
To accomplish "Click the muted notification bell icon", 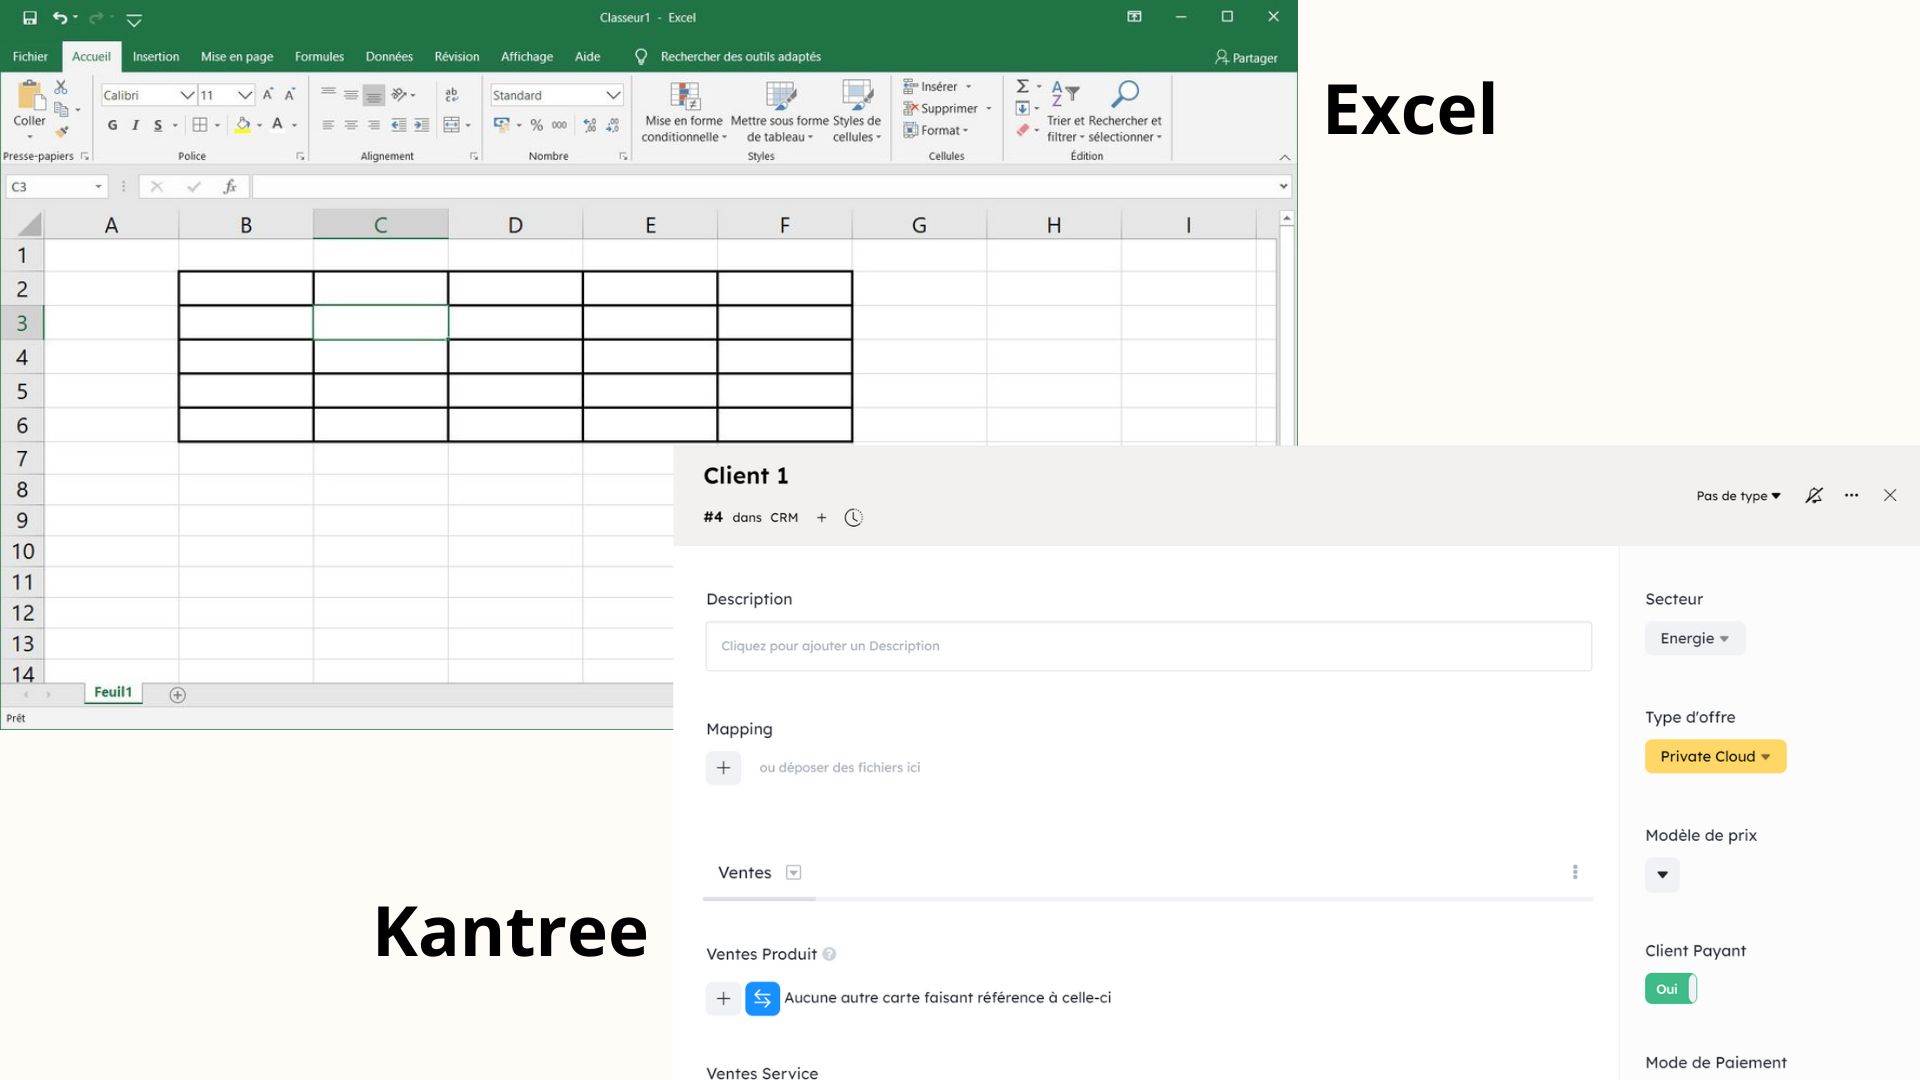I will pyautogui.click(x=1814, y=495).
